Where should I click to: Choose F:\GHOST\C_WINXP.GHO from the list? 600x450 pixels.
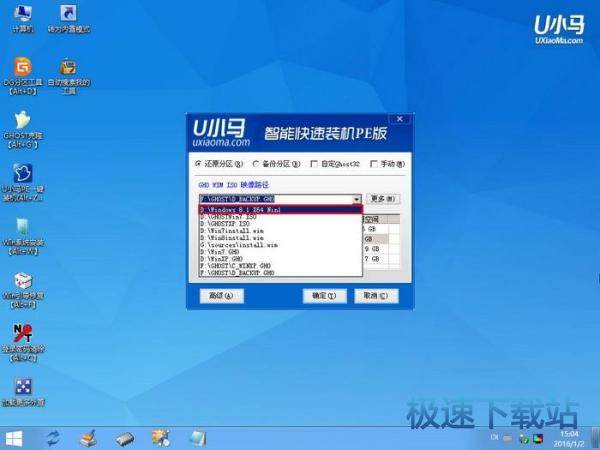point(280,266)
